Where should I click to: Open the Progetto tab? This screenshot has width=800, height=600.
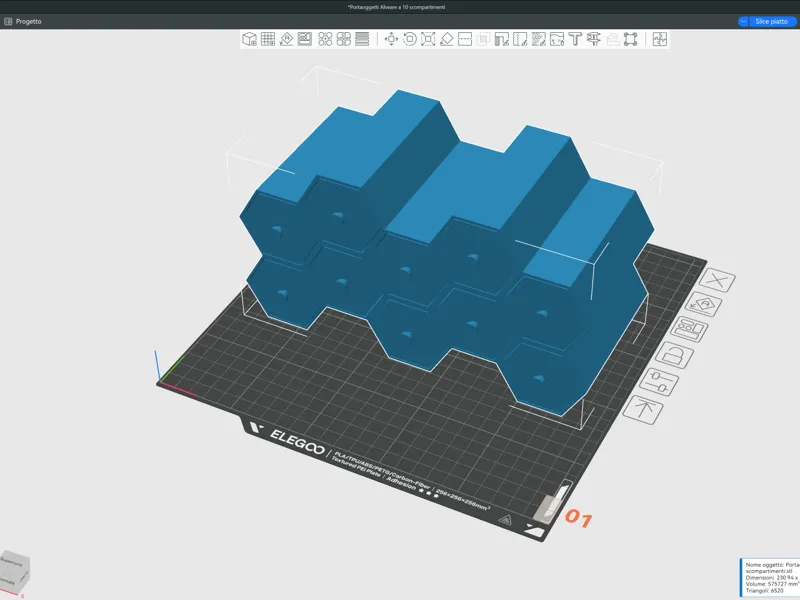[x=23, y=21]
